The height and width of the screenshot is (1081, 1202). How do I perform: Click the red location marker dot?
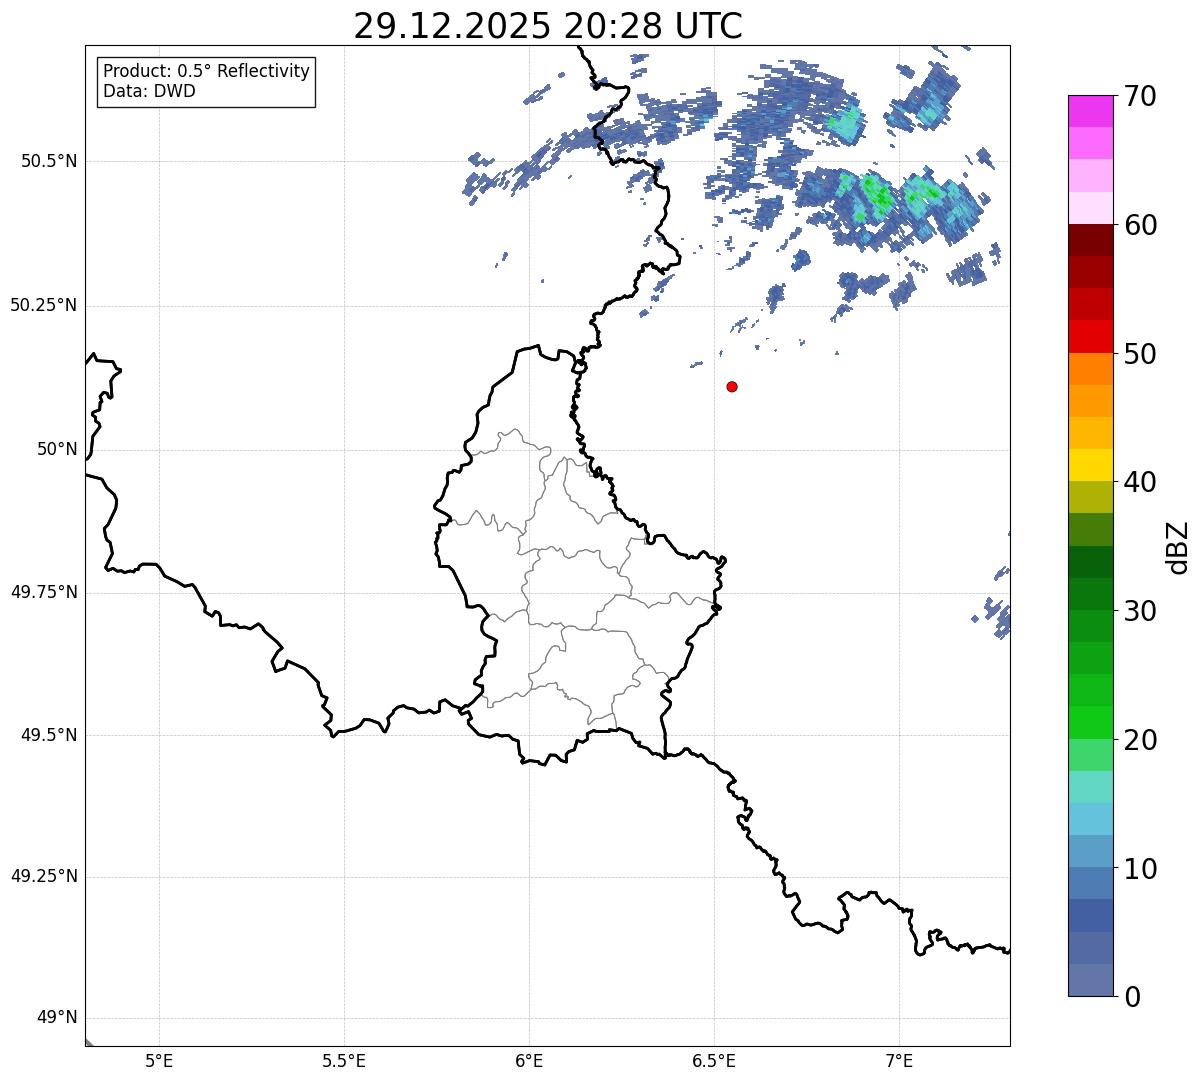coord(732,386)
